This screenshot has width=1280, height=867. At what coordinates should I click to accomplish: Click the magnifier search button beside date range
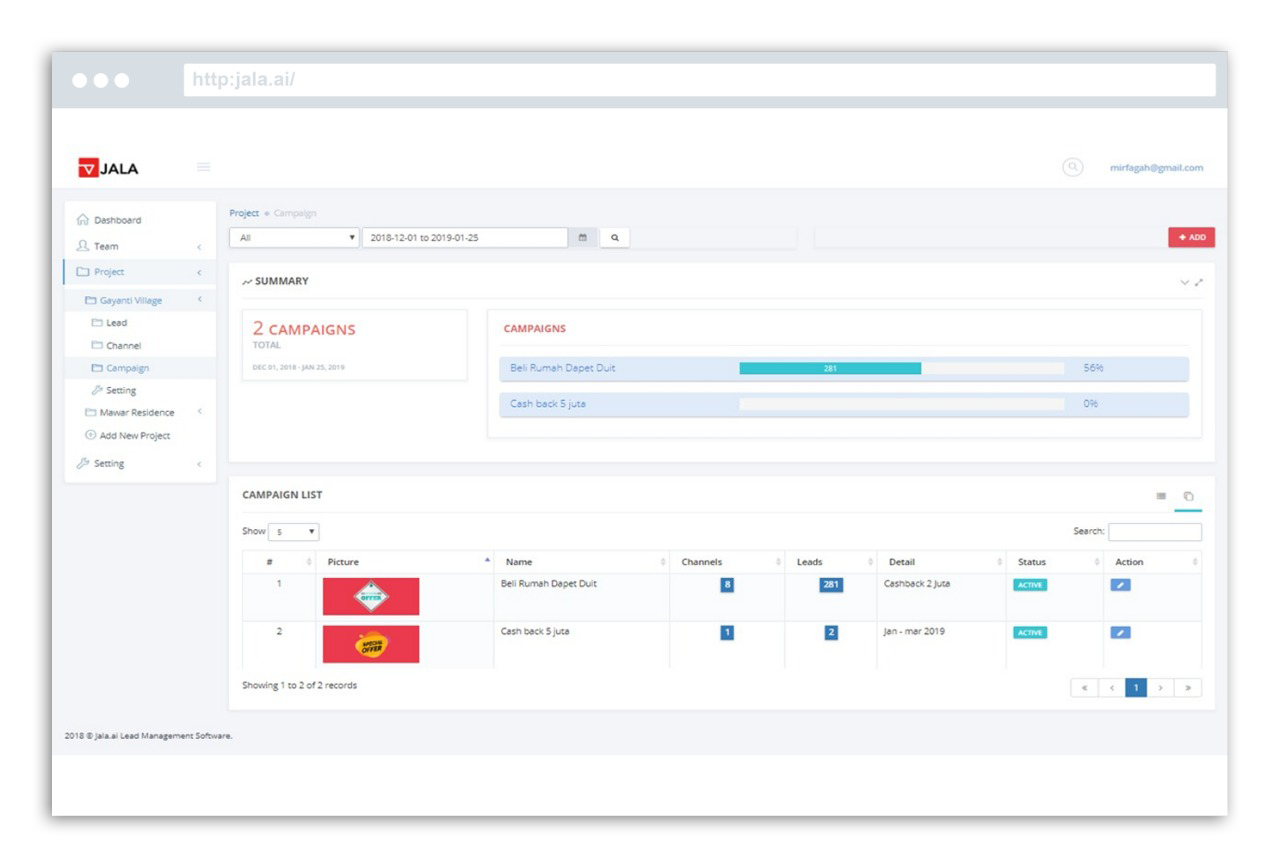tap(615, 238)
